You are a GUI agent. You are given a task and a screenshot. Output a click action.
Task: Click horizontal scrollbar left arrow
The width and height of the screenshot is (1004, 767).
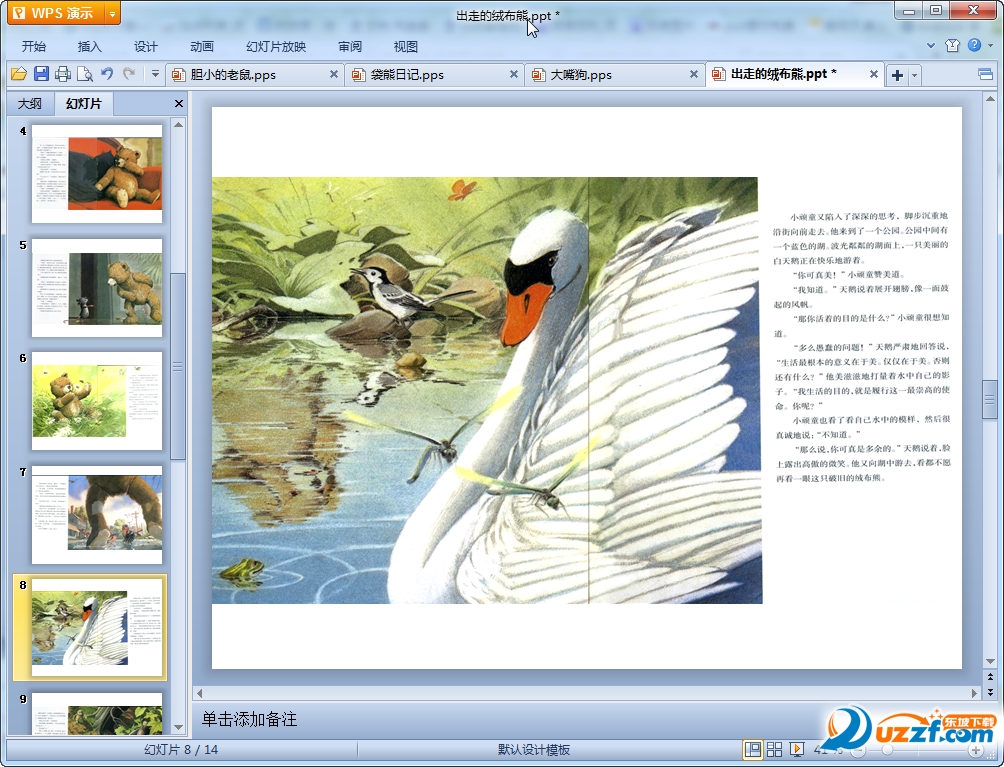(x=200, y=693)
